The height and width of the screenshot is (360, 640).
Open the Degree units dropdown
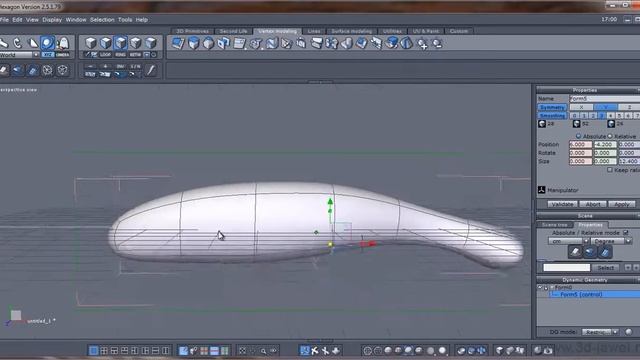click(628, 241)
